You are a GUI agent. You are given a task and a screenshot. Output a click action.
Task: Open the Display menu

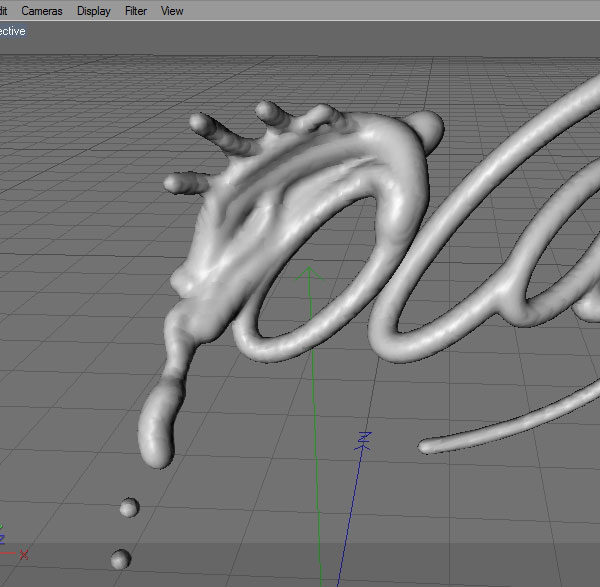(x=94, y=11)
